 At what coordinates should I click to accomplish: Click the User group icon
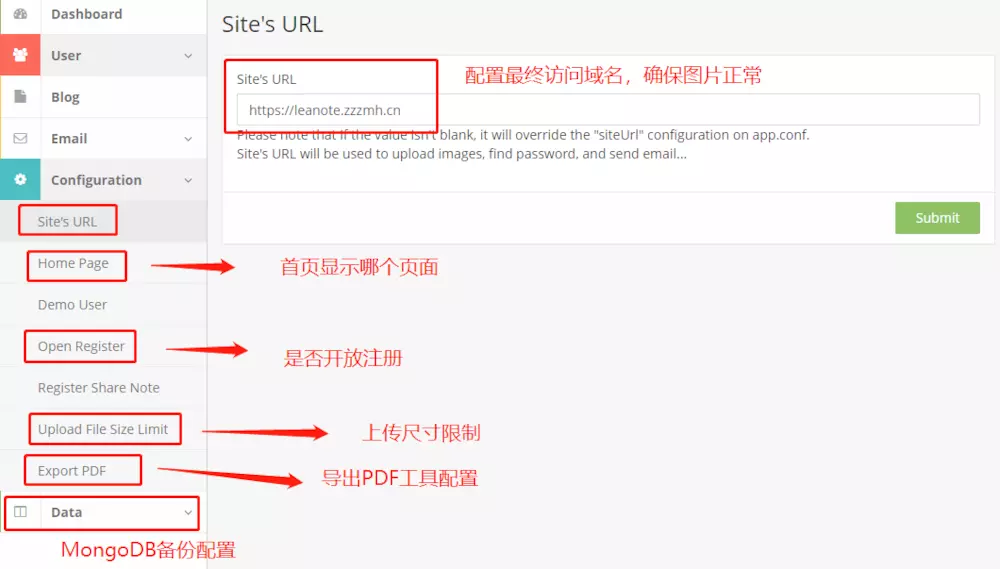pos(20,55)
